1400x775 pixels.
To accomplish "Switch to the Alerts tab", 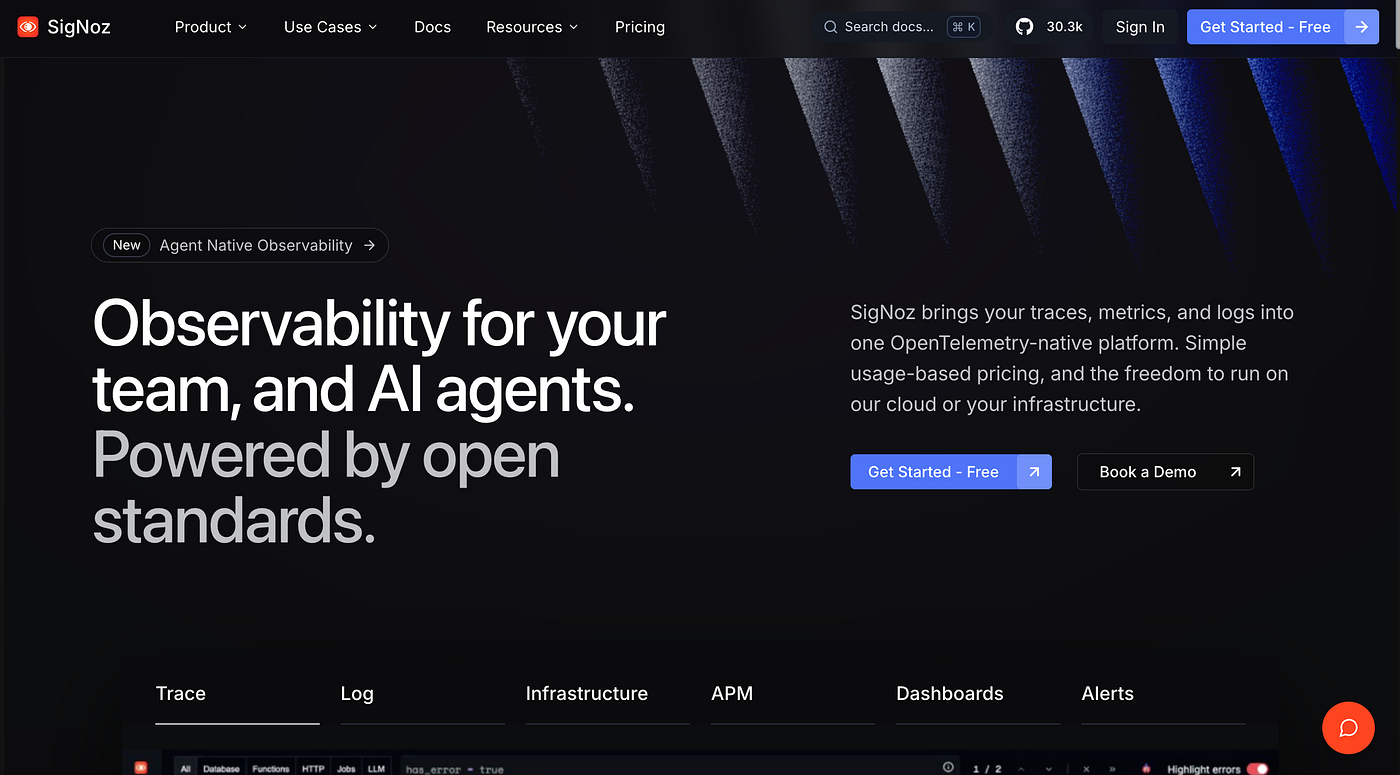I will coord(1163,694).
